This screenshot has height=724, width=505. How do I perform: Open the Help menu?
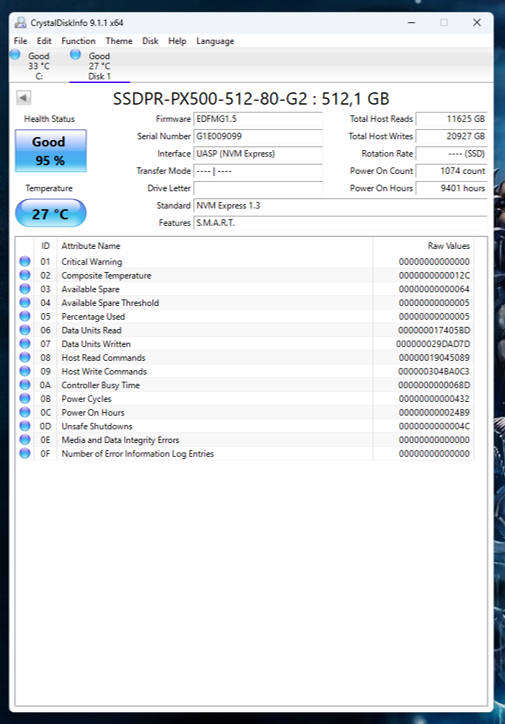point(177,41)
